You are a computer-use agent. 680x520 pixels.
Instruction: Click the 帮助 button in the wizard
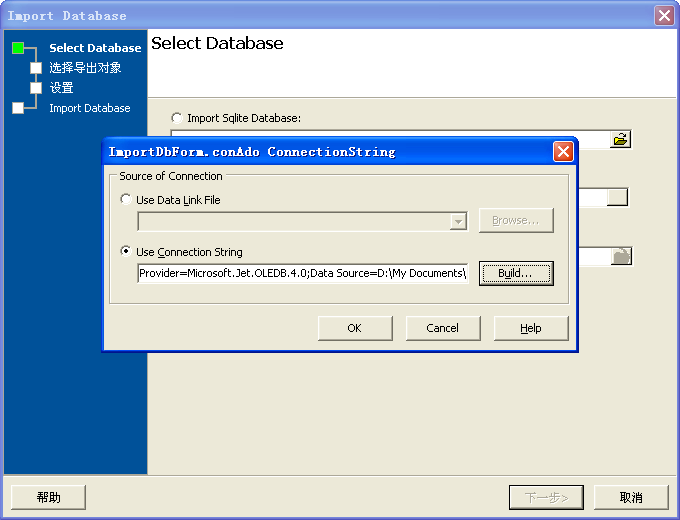pyautogui.click(x=48, y=497)
